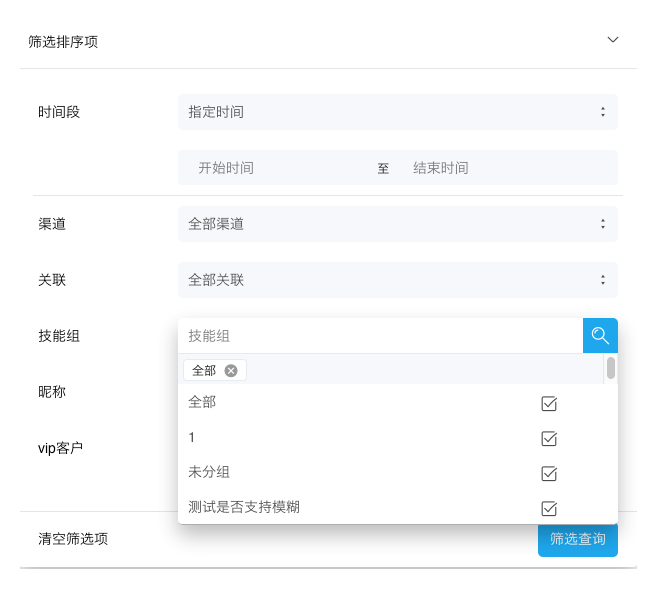Collapse the 筛选排序项 panel chevron
The image size is (657, 589).
tap(613, 40)
